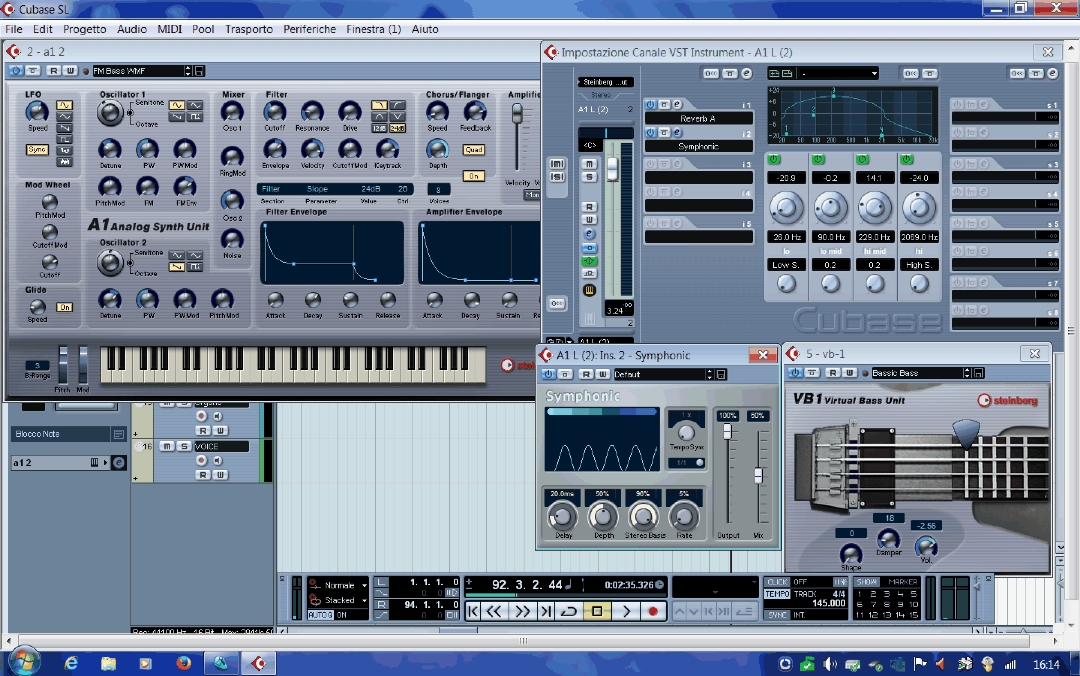Open the Steinberg output routing selector
The height and width of the screenshot is (676, 1080).
(605, 82)
